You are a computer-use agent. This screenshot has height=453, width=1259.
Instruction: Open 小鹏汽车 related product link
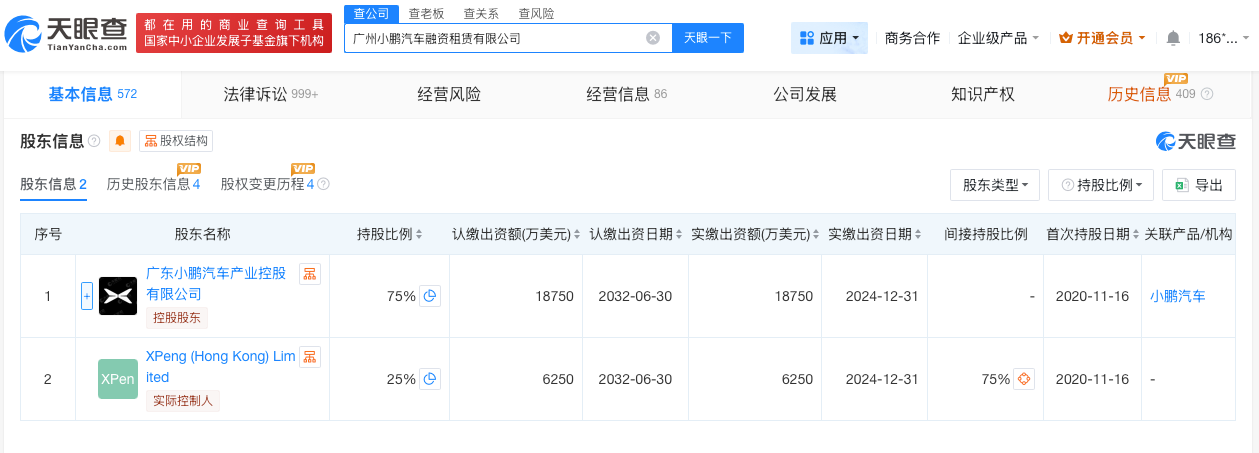click(1178, 296)
